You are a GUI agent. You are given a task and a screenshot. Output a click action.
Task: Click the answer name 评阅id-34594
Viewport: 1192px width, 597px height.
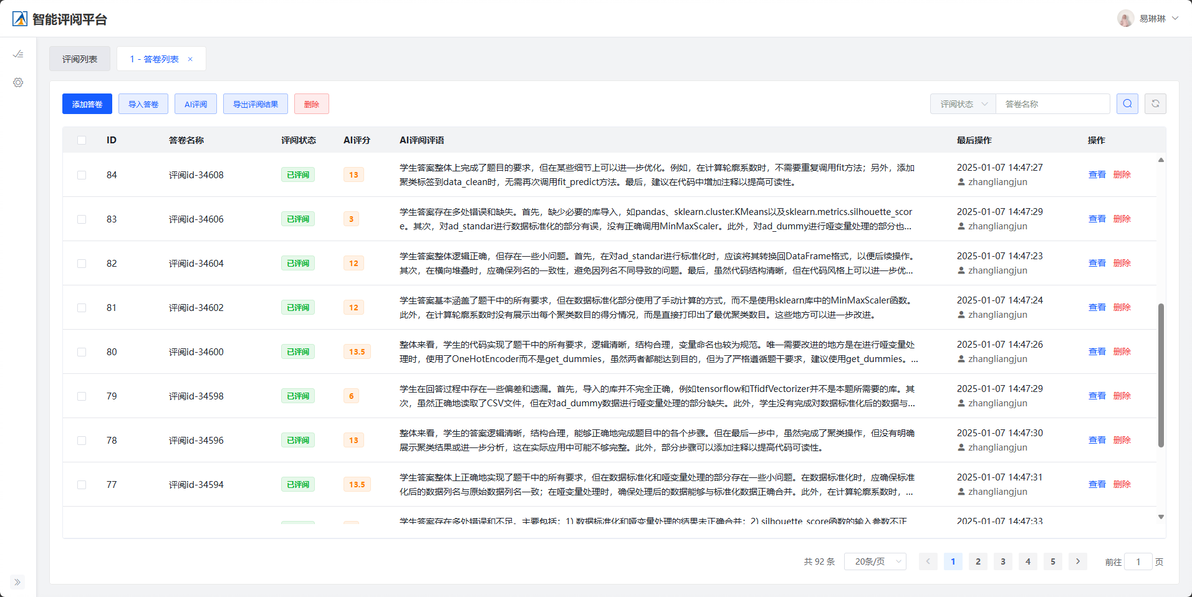pos(196,484)
